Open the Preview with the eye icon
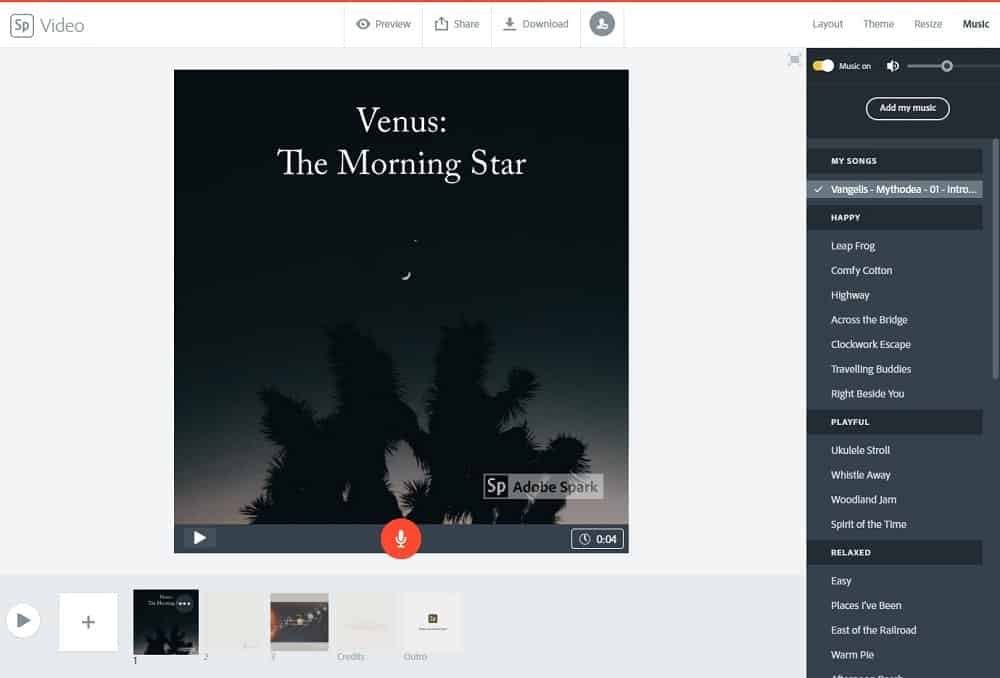 click(383, 23)
